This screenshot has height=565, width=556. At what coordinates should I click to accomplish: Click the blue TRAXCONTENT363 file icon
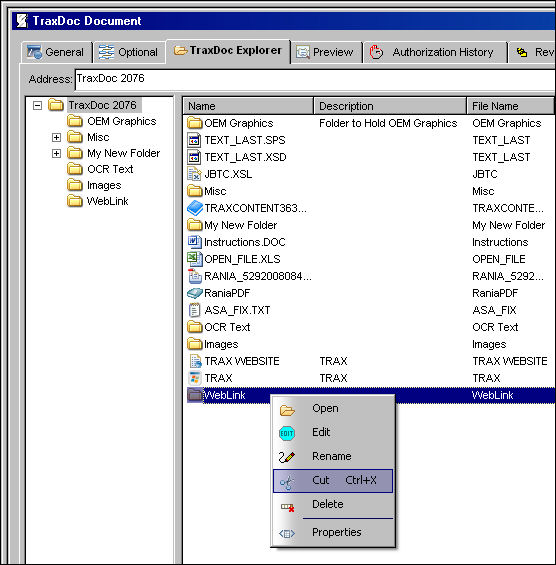[195, 208]
